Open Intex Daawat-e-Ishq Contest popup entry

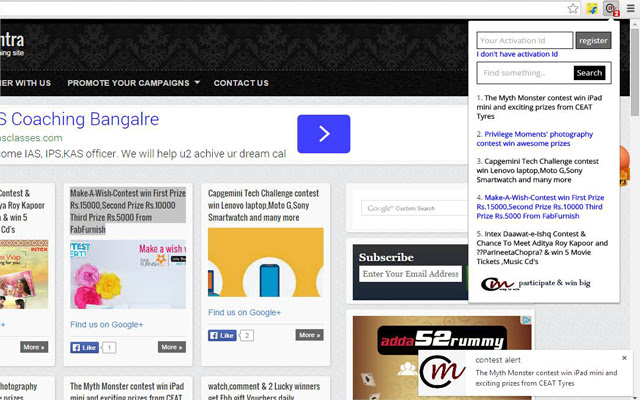tap(542, 247)
